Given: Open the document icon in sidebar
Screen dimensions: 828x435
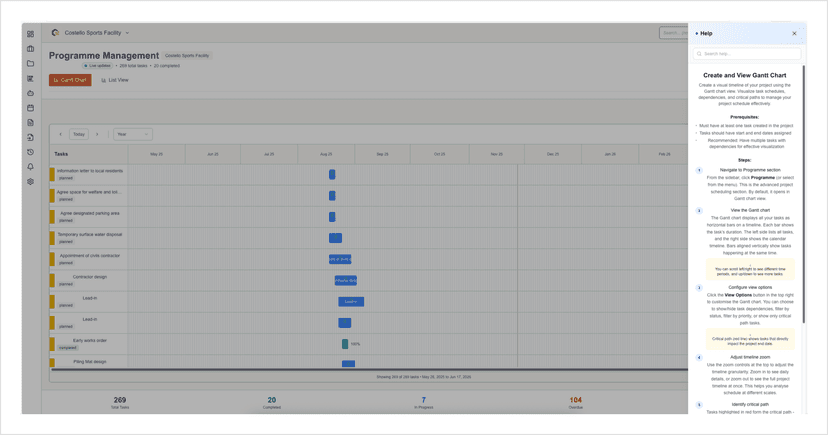Looking at the screenshot, I should 31,122.
